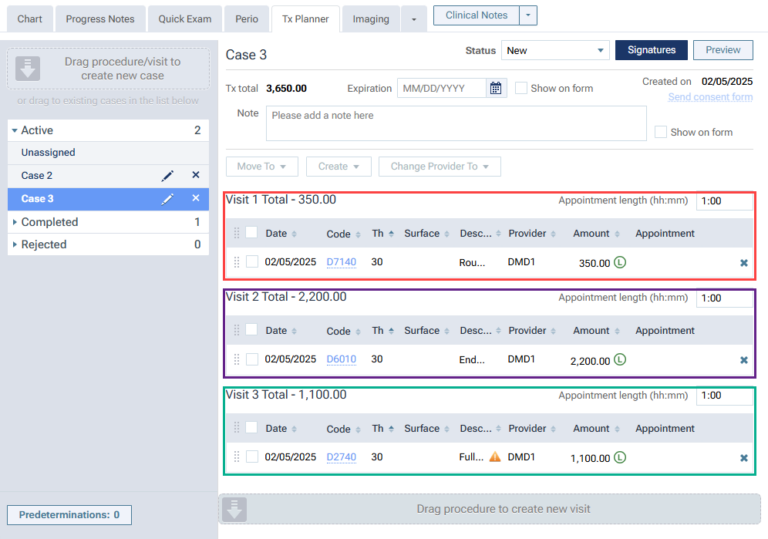768x539 pixels.
Task: Click the pencil edit icon for Case 2
Action: click(168, 175)
